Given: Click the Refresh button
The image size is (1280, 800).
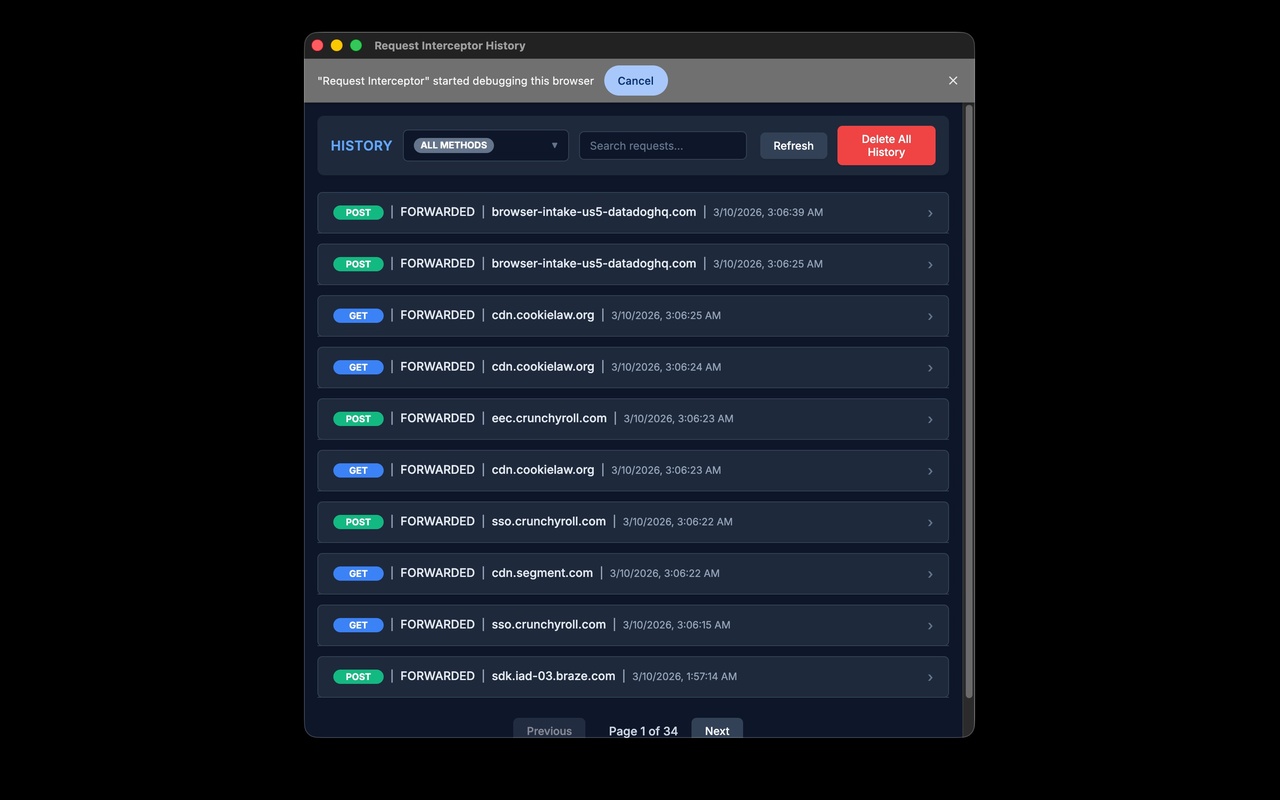Looking at the screenshot, I should click(x=793, y=145).
